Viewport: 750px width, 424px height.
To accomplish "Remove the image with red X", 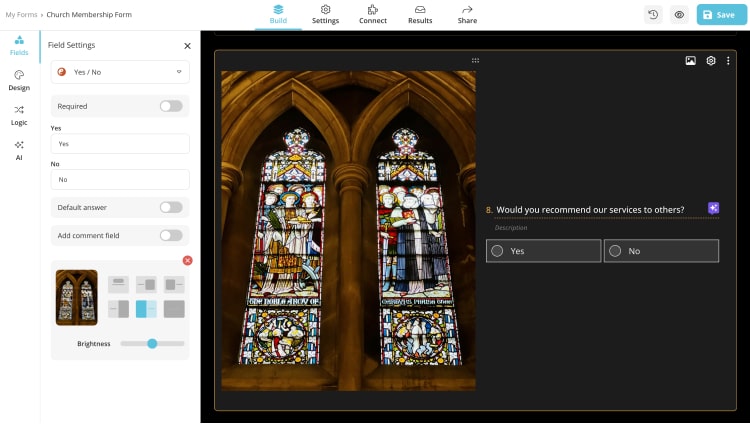I will pyautogui.click(x=187, y=261).
